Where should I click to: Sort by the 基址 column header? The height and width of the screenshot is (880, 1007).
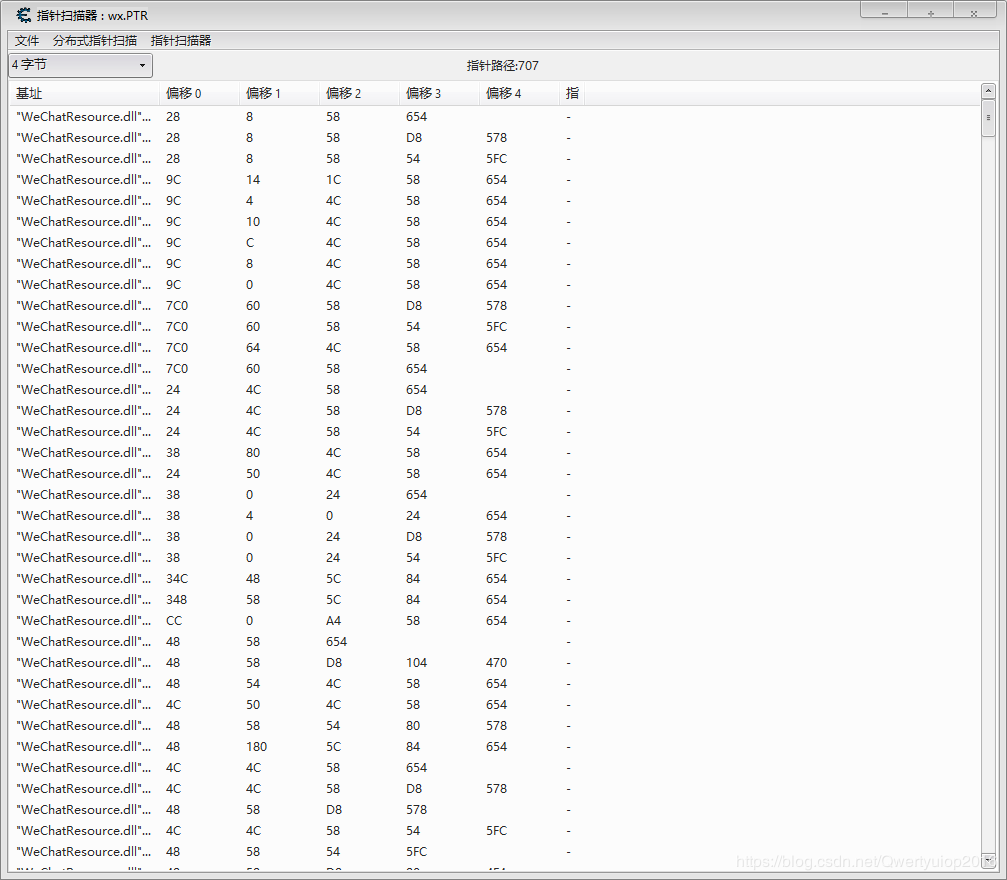[84, 94]
